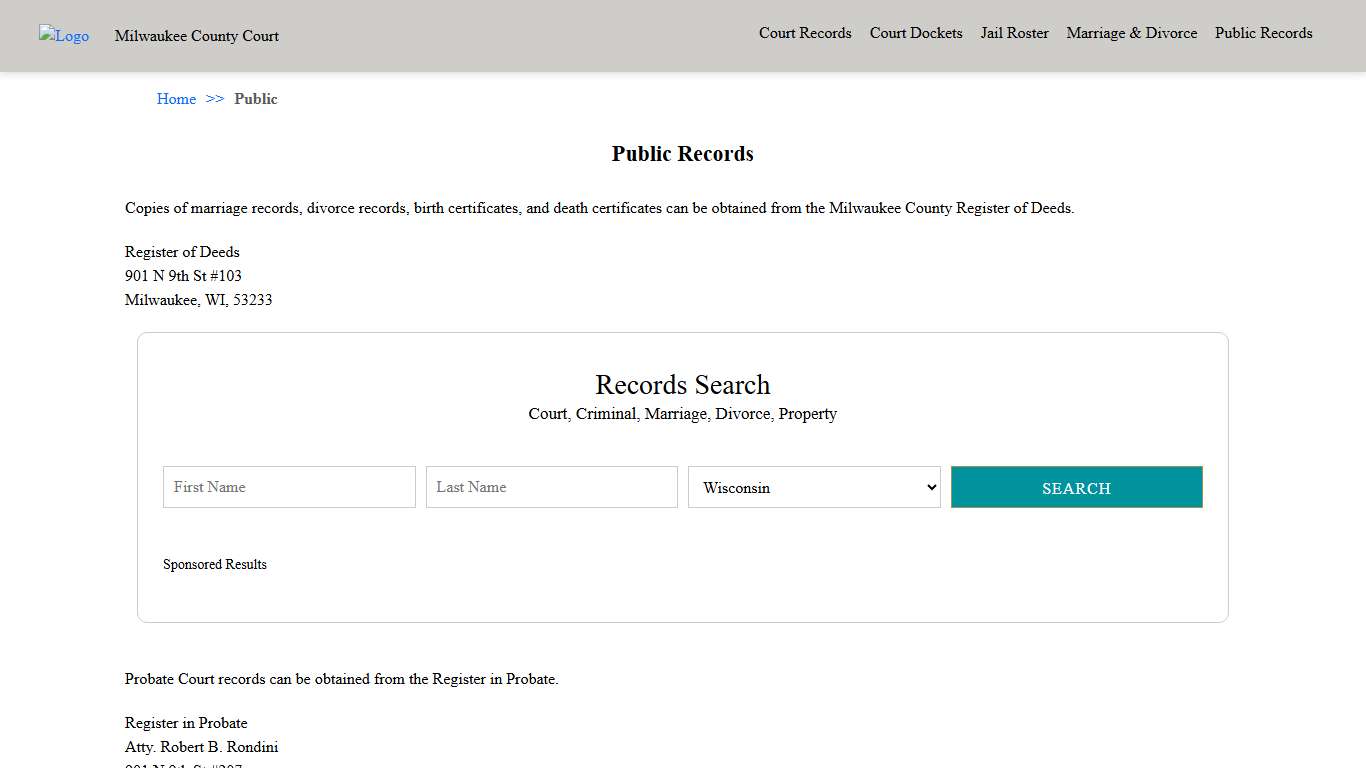This screenshot has width=1366, height=768.
Task: Click the Records Search heading
Action: click(682, 385)
